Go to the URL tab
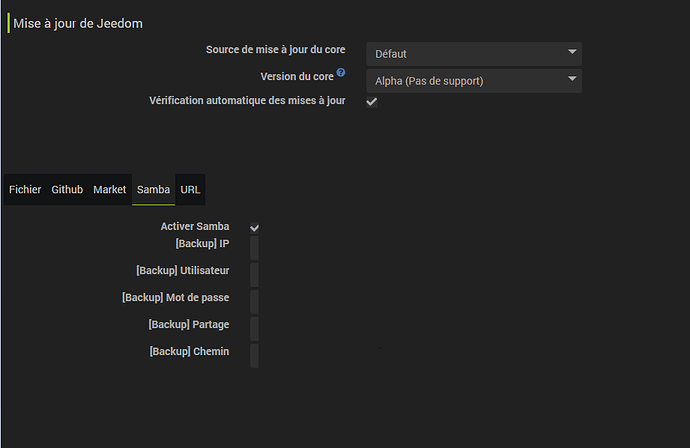 (191, 189)
